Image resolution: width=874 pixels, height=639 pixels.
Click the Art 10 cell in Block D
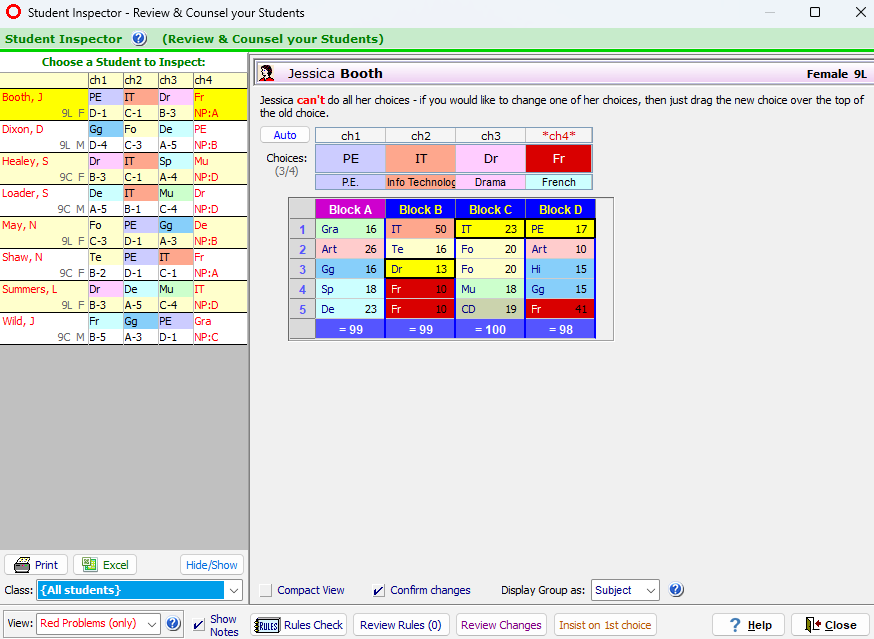560,249
